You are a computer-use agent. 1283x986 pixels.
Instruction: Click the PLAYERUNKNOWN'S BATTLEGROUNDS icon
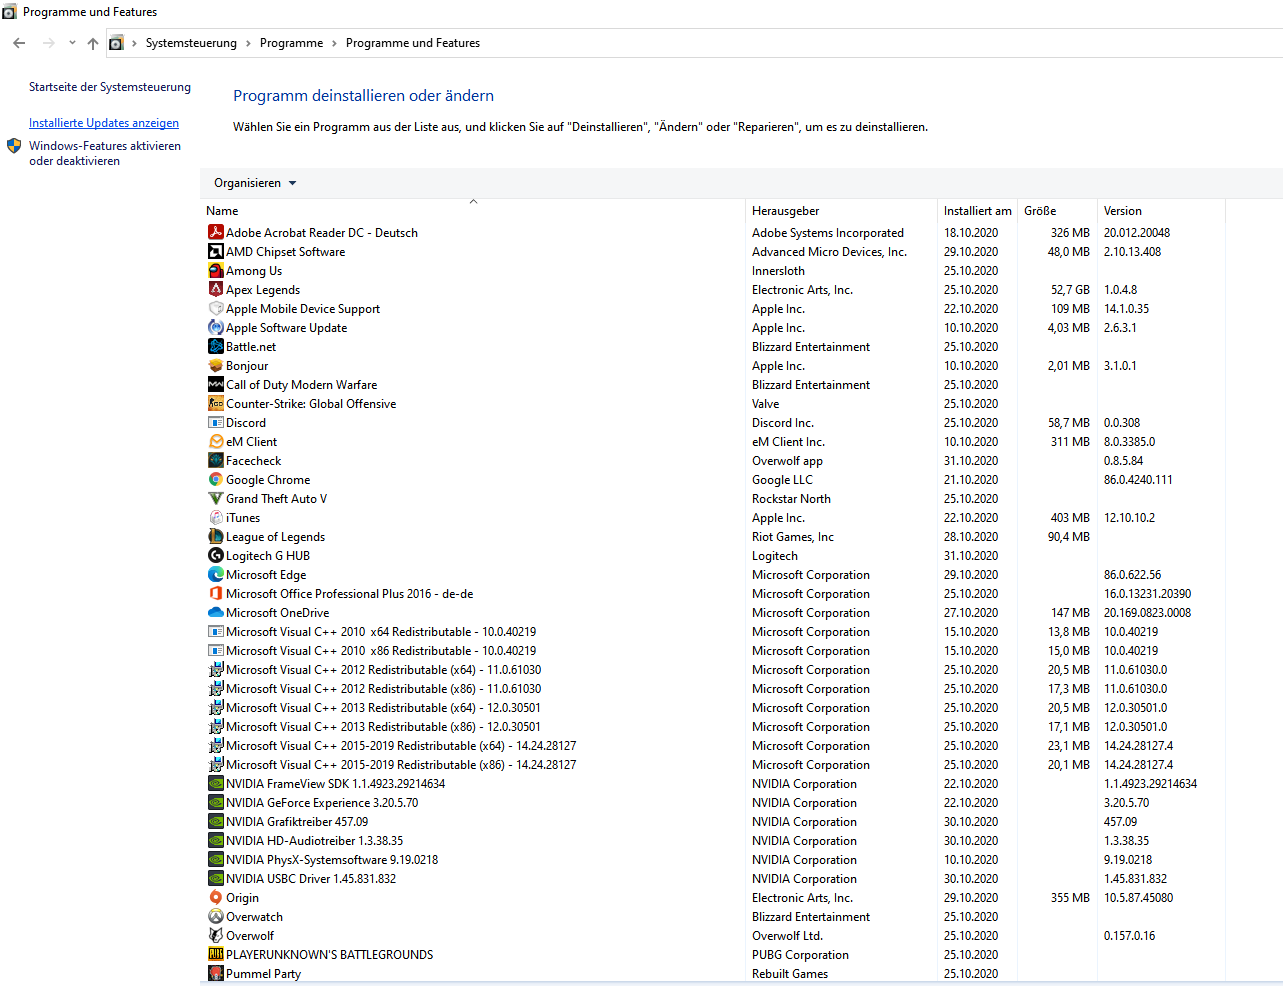(215, 954)
